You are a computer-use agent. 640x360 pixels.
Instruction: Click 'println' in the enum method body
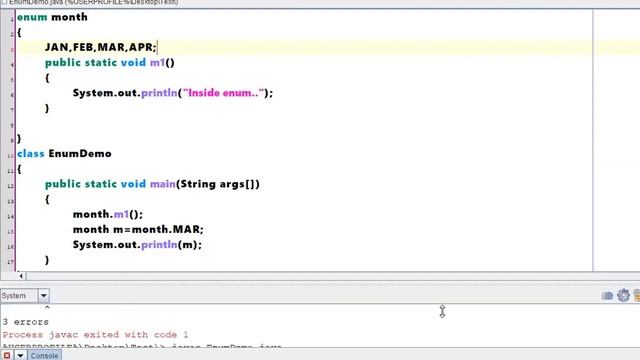tap(159, 93)
